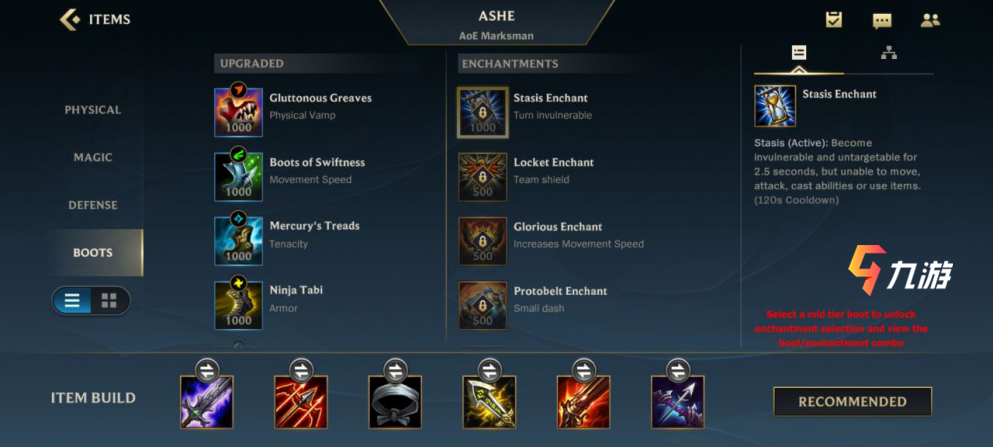Open the friends list icon

(x=930, y=20)
